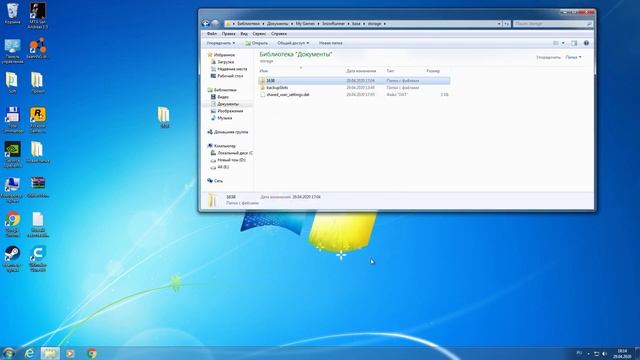Open the arrange by Папка dropdown
Image resolution: width=640 pixels, height=360 pixels.
click(x=573, y=57)
